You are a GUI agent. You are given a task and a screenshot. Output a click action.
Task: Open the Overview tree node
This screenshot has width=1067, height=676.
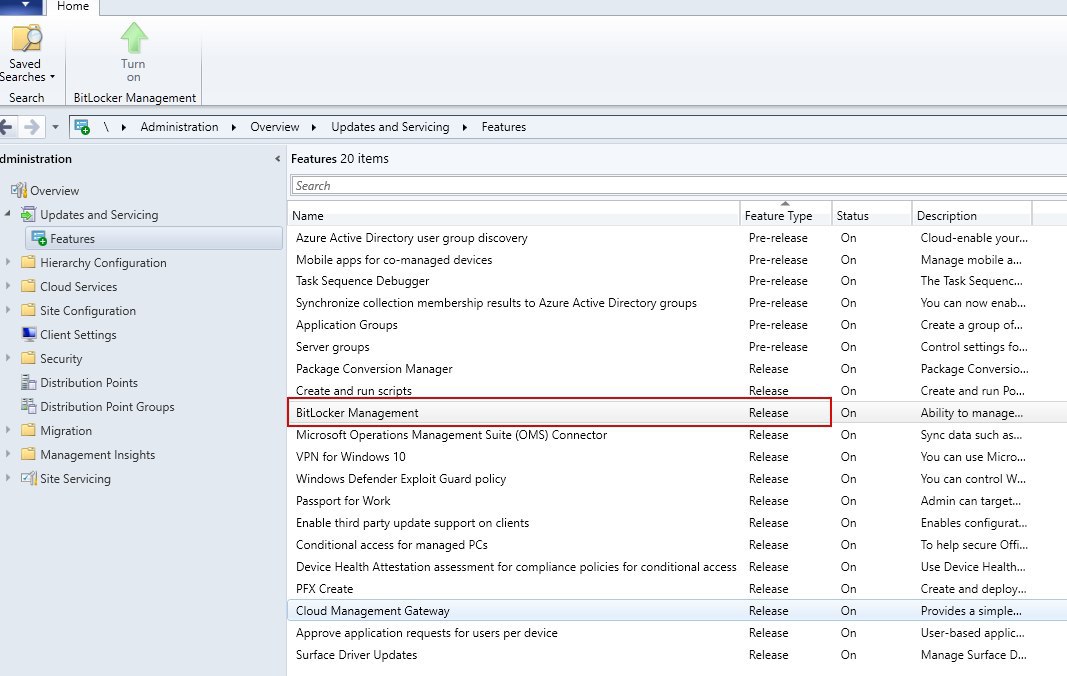[x=54, y=191]
